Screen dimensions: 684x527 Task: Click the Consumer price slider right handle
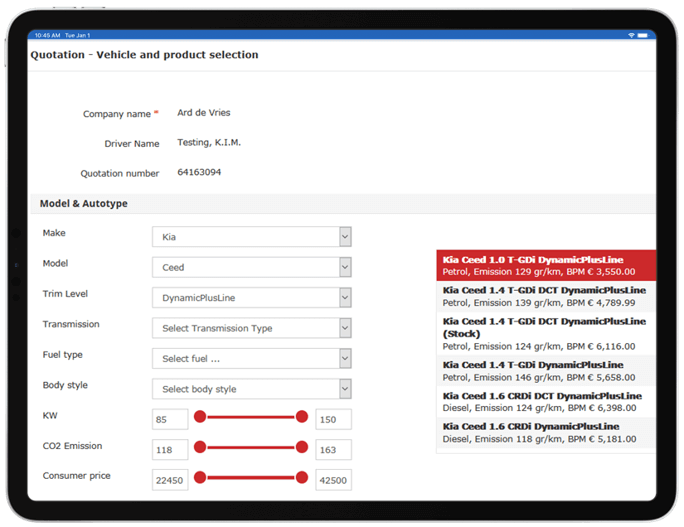302,477
